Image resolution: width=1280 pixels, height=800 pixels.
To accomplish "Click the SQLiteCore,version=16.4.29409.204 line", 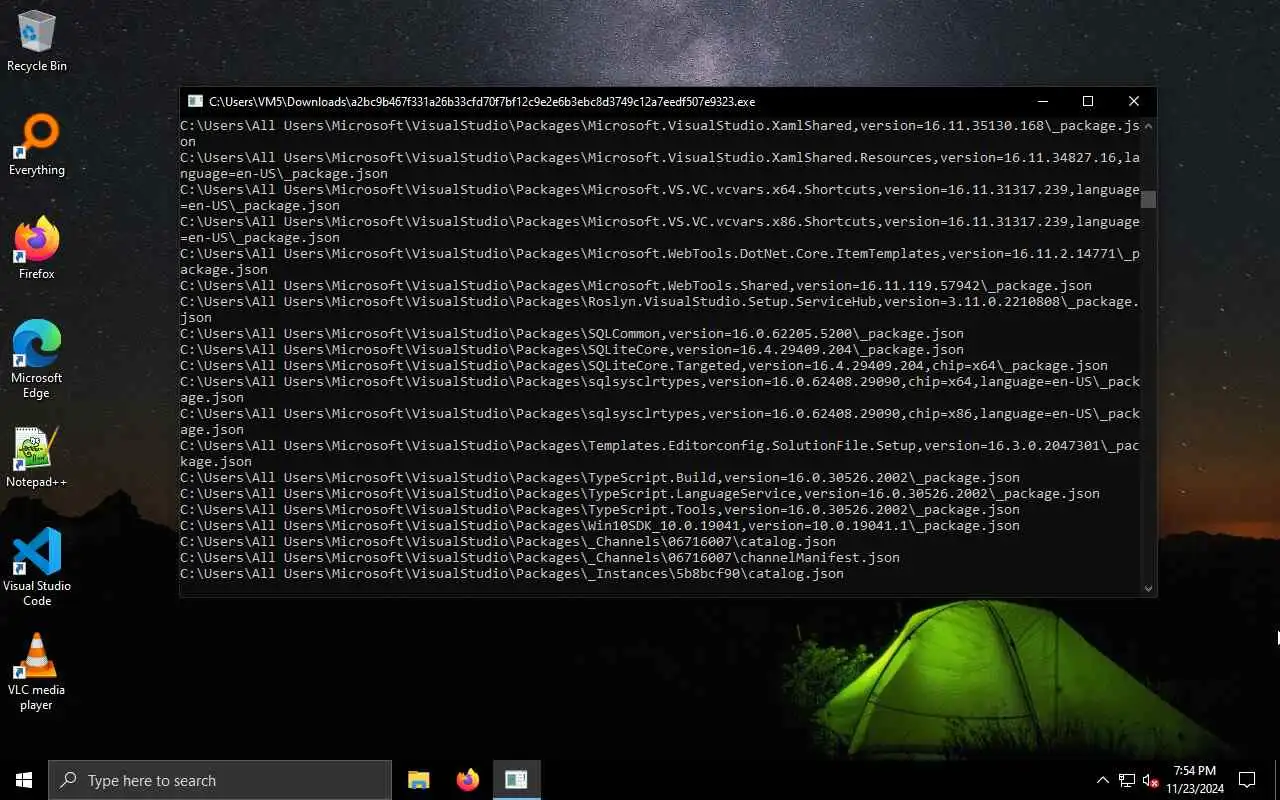I will pyautogui.click(x=572, y=350).
